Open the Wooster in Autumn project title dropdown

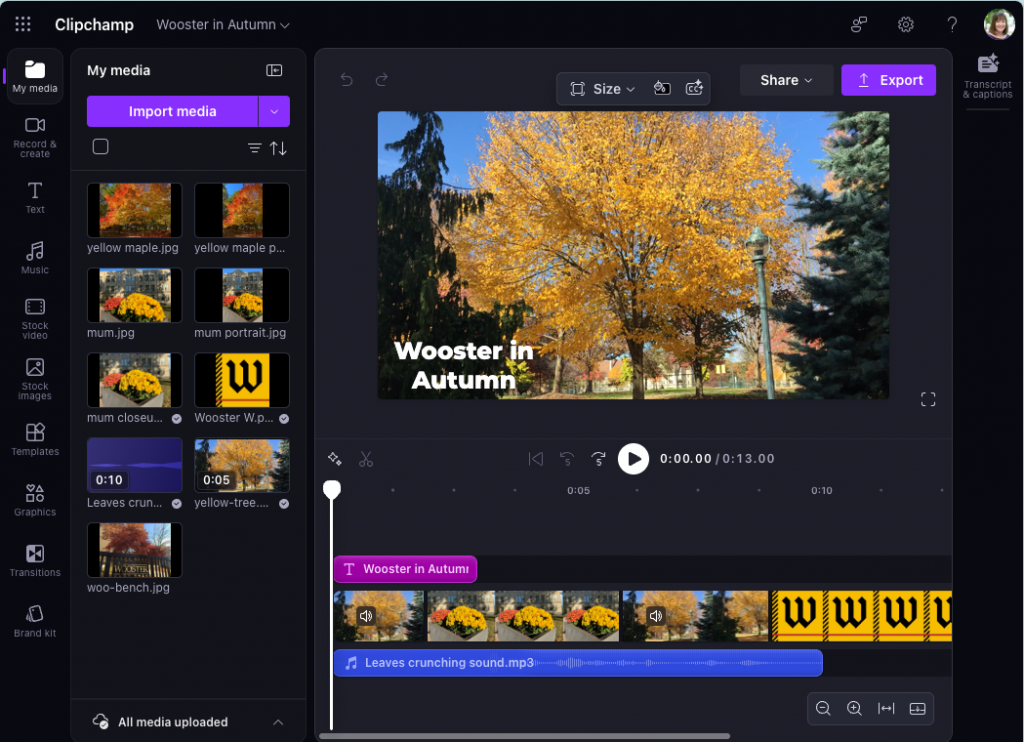pos(223,25)
